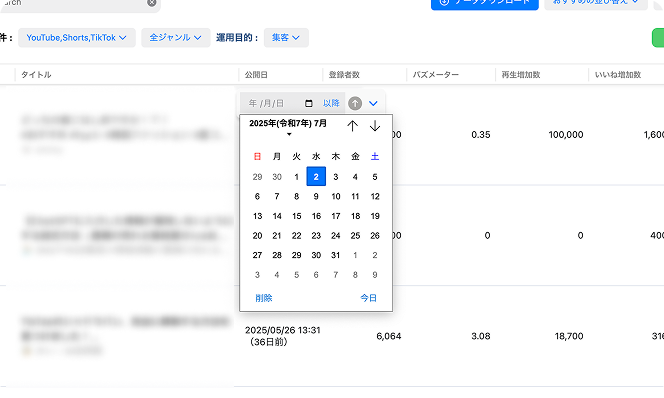664x398 pixels.
Task: Pick July 13 in the calendar
Action: click(x=257, y=216)
